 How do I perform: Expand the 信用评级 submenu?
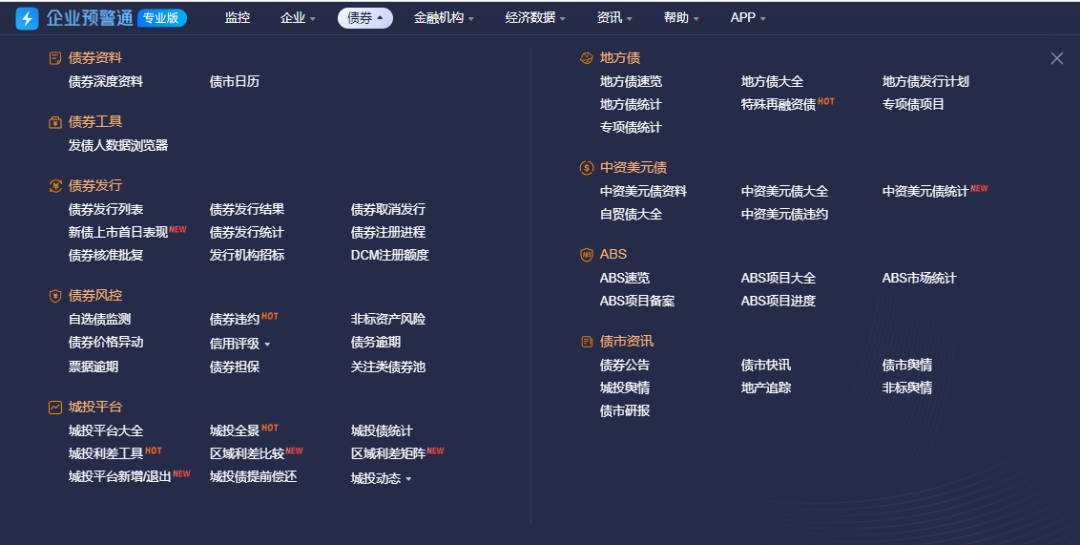tap(240, 343)
